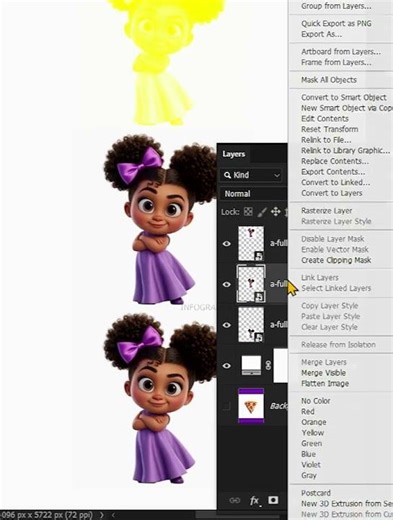Hide the top a-full smart object layer
The image size is (393, 520).
(x=227, y=244)
